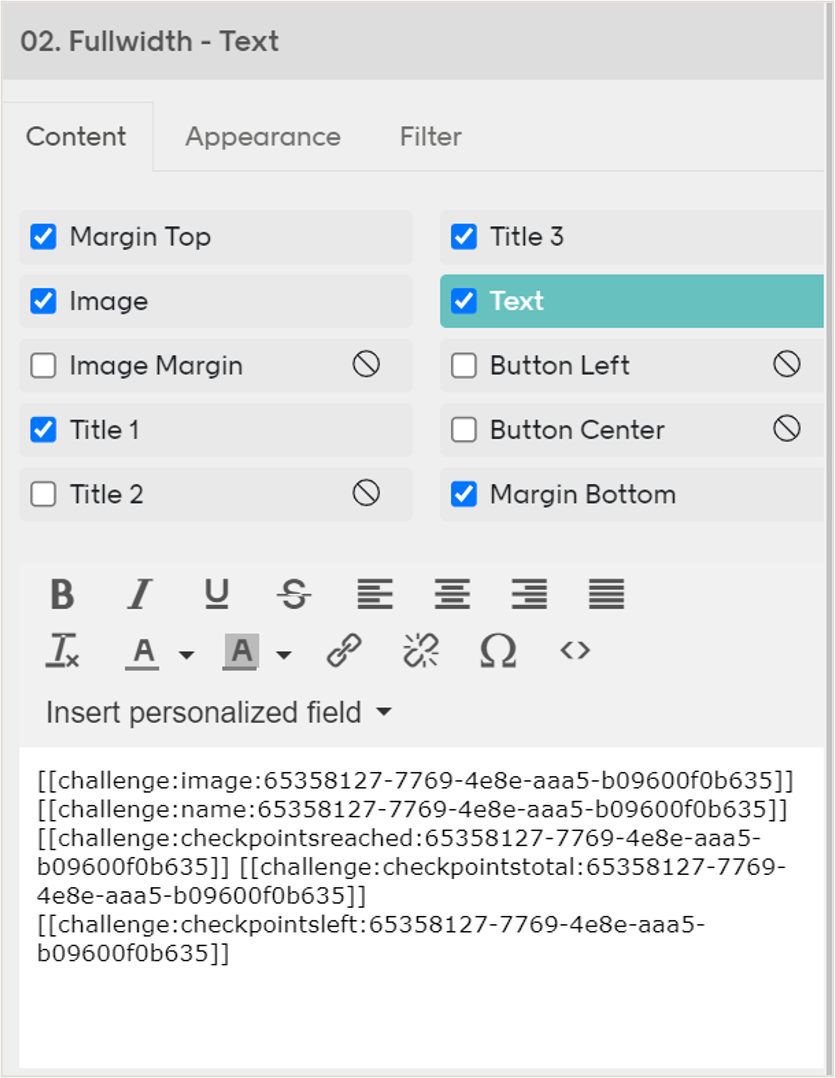Apply Italic formatting to text
The width and height of the screenshot is (835, 1078).
point(139,594)
